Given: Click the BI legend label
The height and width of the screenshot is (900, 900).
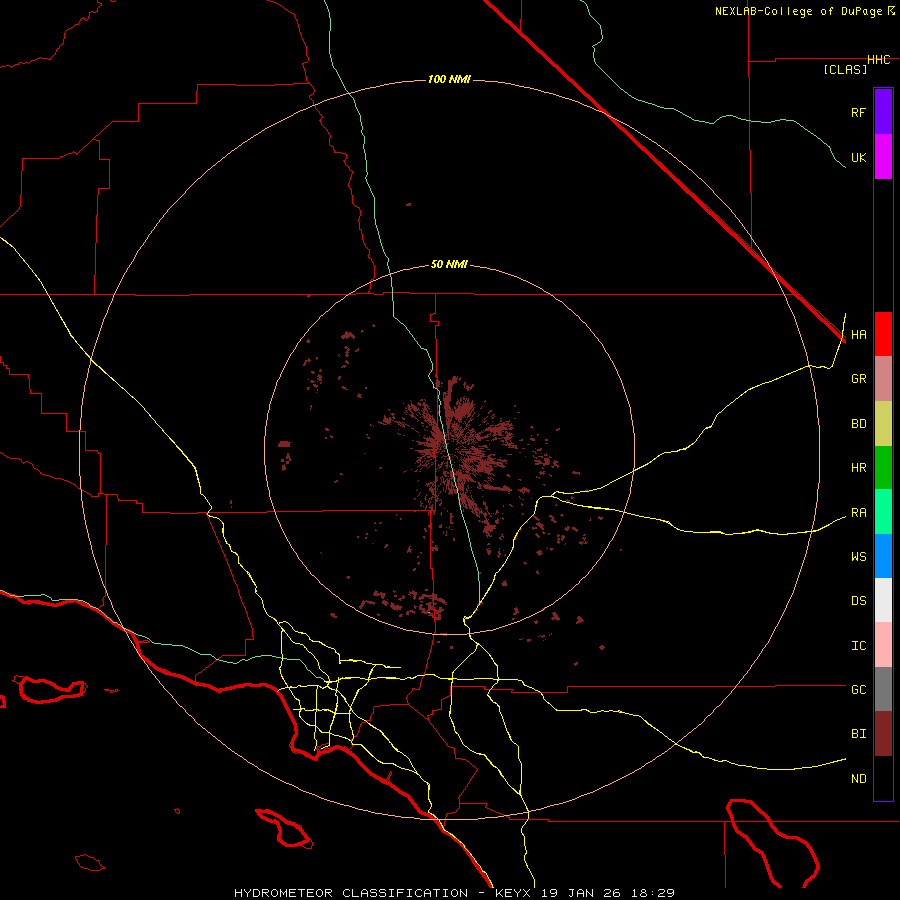Looking at the screenshot, I should (858, 734).
